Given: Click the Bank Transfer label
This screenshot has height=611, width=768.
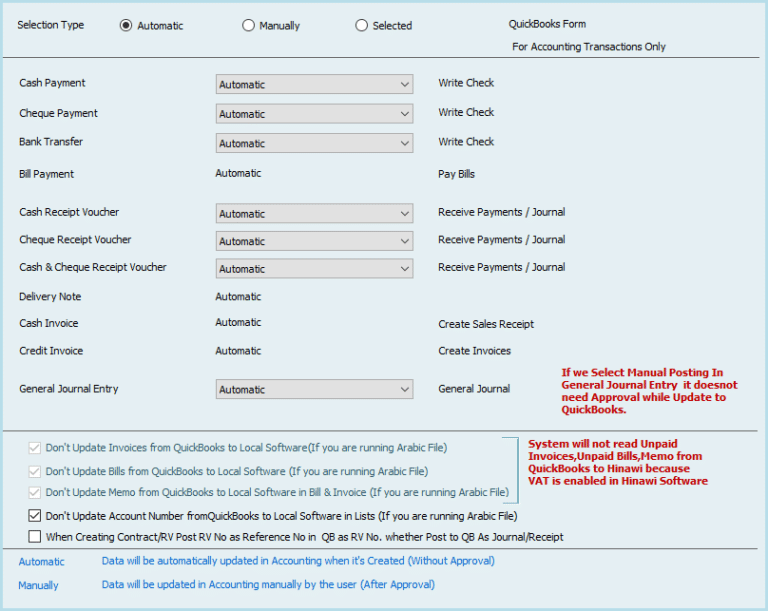Looking at the screenshot, I should tap(51, 142).
